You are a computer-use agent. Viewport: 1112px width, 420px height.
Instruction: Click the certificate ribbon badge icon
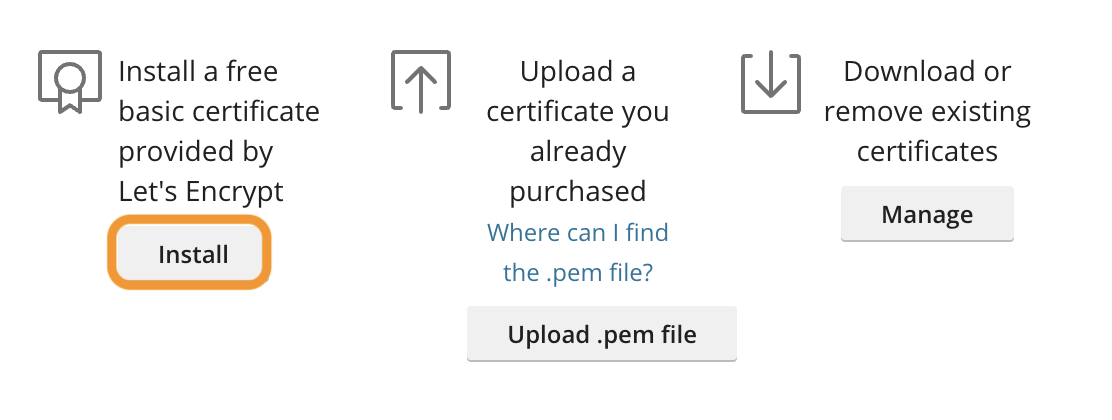tap(70, 80)
